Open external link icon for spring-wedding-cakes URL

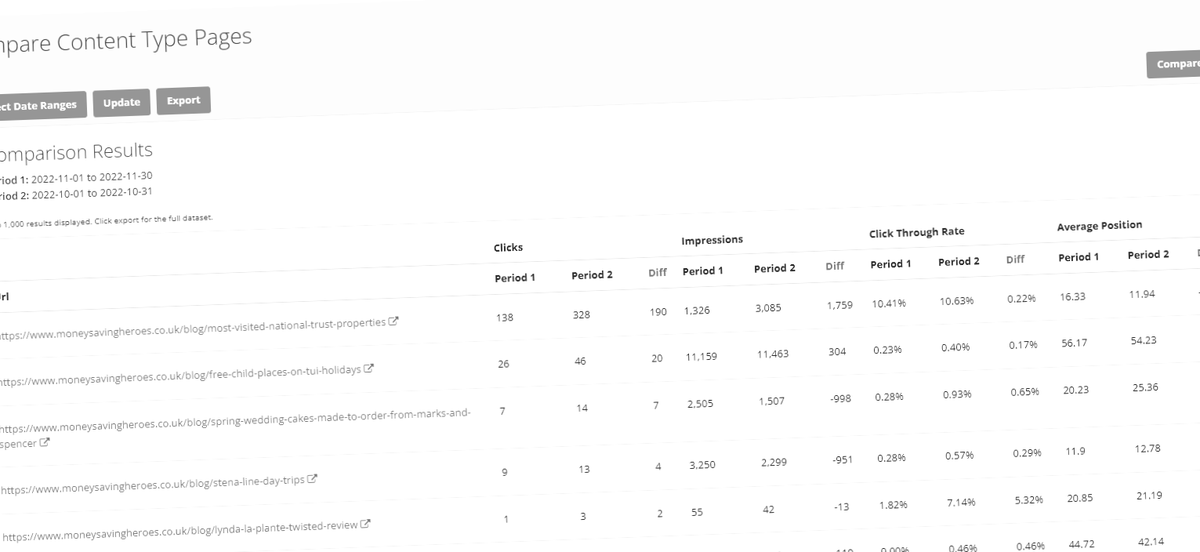click(x=45, y=442)
